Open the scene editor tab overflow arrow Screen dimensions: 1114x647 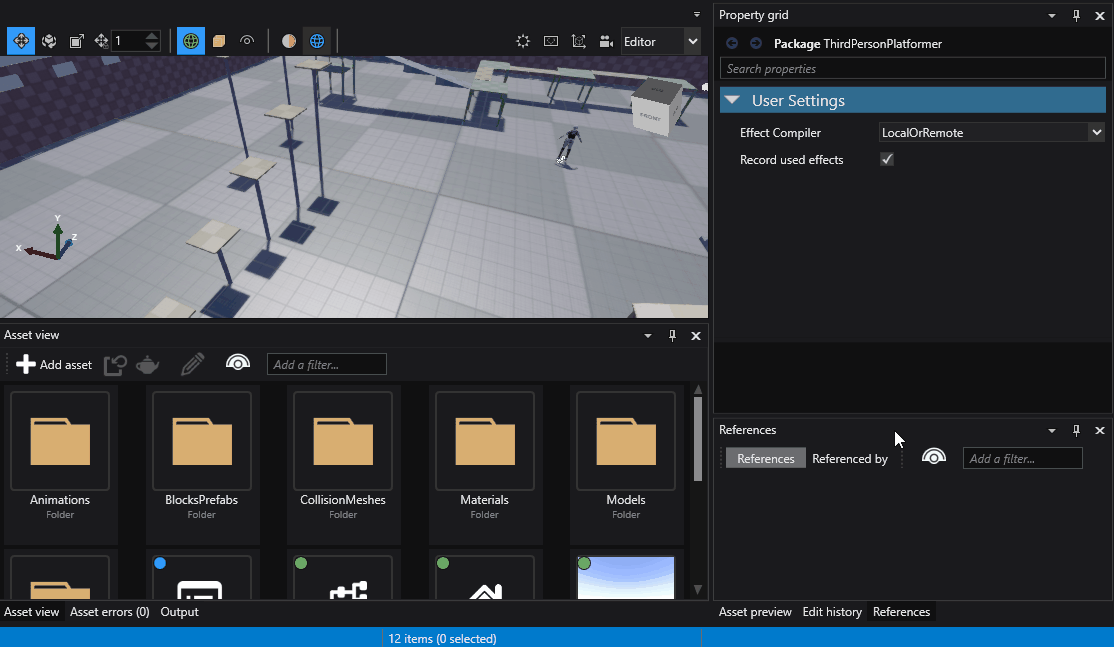click(x=697, y=14)
